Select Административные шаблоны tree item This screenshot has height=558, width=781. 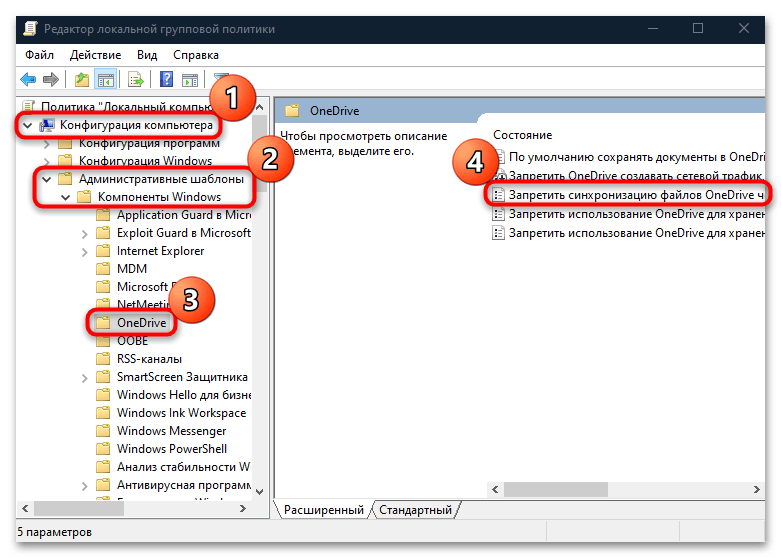pyautogui.click(x=161, y=179)
